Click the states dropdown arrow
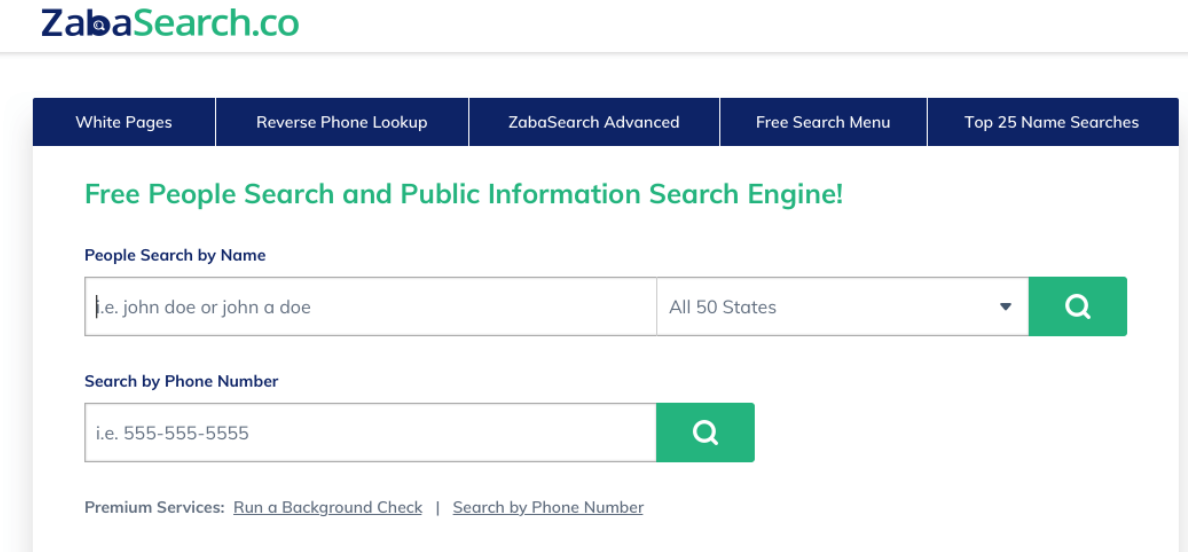Screen dimensions: 1188x552 click(x=1006, y=307)
